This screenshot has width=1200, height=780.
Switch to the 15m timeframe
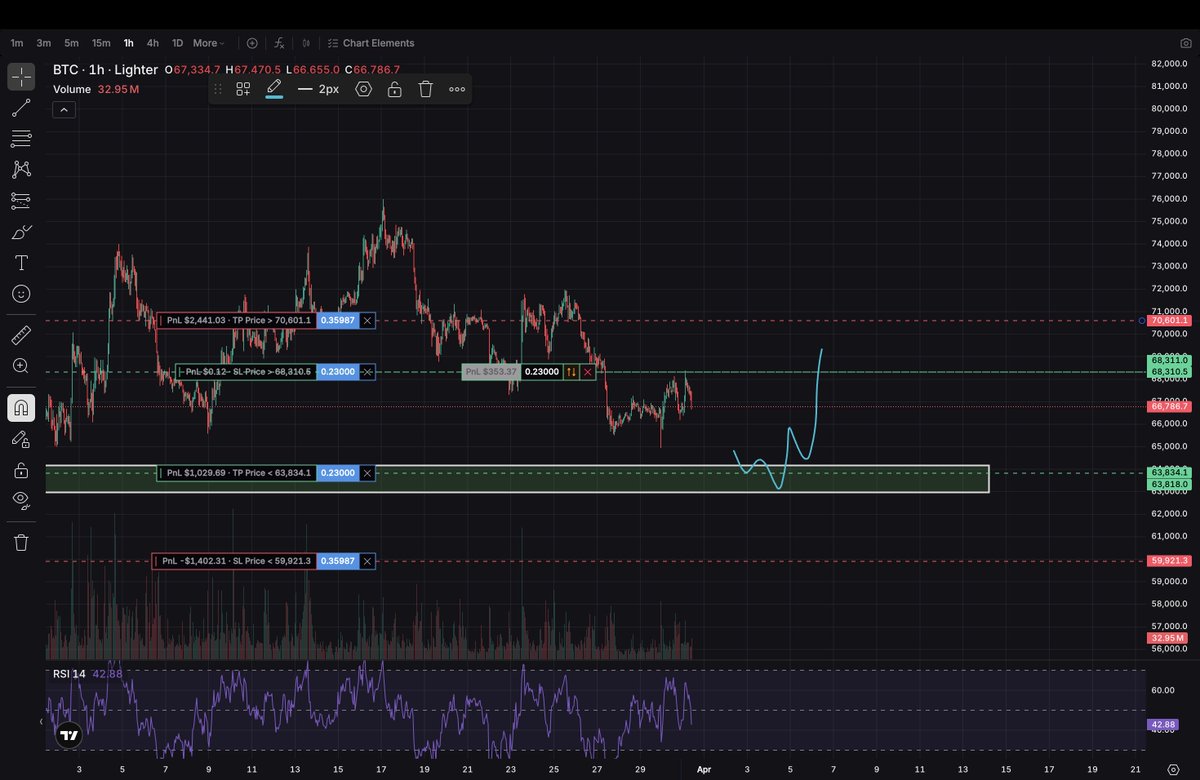click(101, 43)
